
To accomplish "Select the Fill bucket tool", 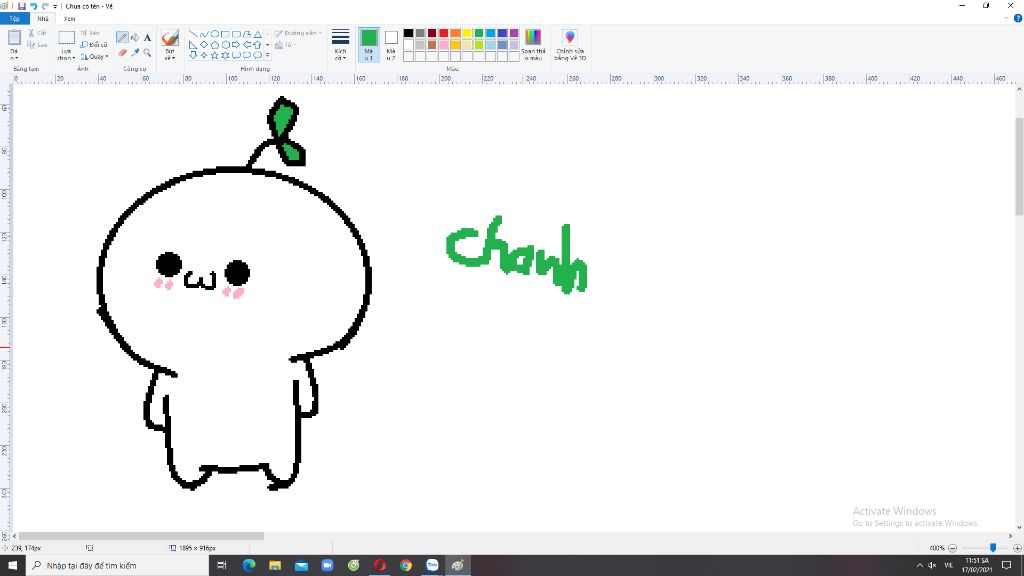I will click(135, 38).
